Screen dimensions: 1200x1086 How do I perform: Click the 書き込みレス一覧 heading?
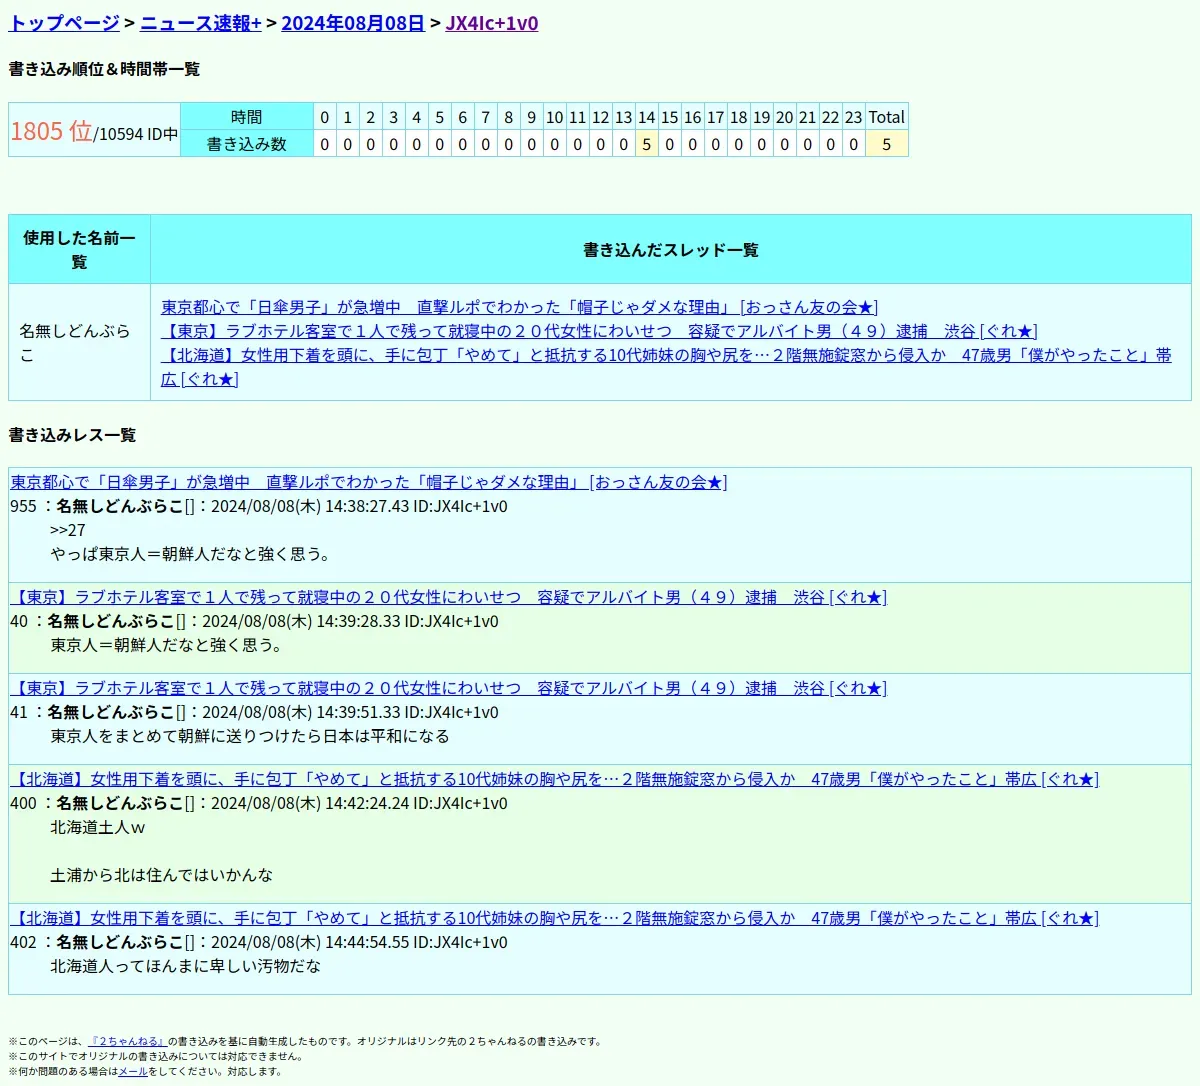72,435
